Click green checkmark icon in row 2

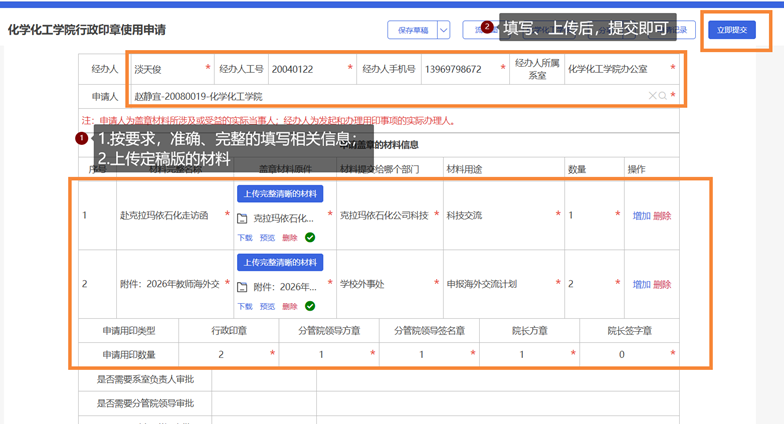310,306
